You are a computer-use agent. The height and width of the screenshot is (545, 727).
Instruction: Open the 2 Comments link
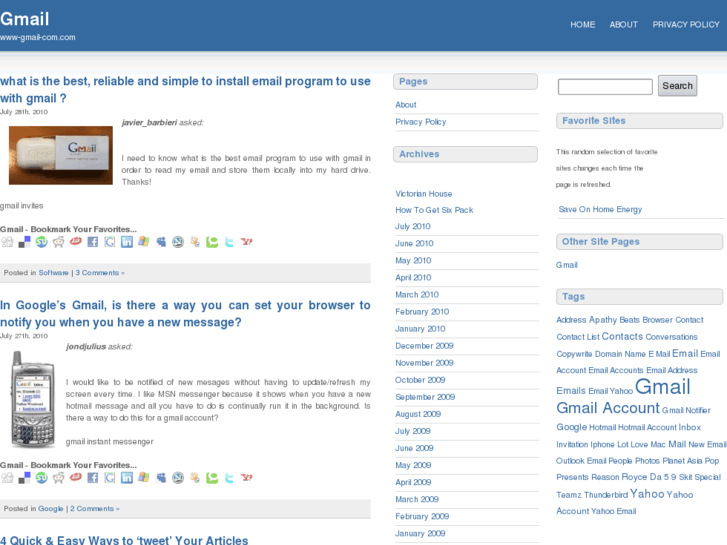[95, 509]
